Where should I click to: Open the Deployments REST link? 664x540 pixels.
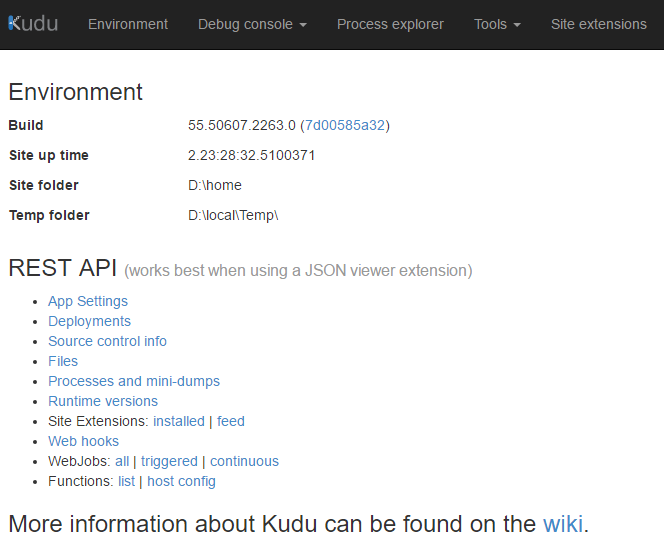pyautogui.click(x=89, y=321)
